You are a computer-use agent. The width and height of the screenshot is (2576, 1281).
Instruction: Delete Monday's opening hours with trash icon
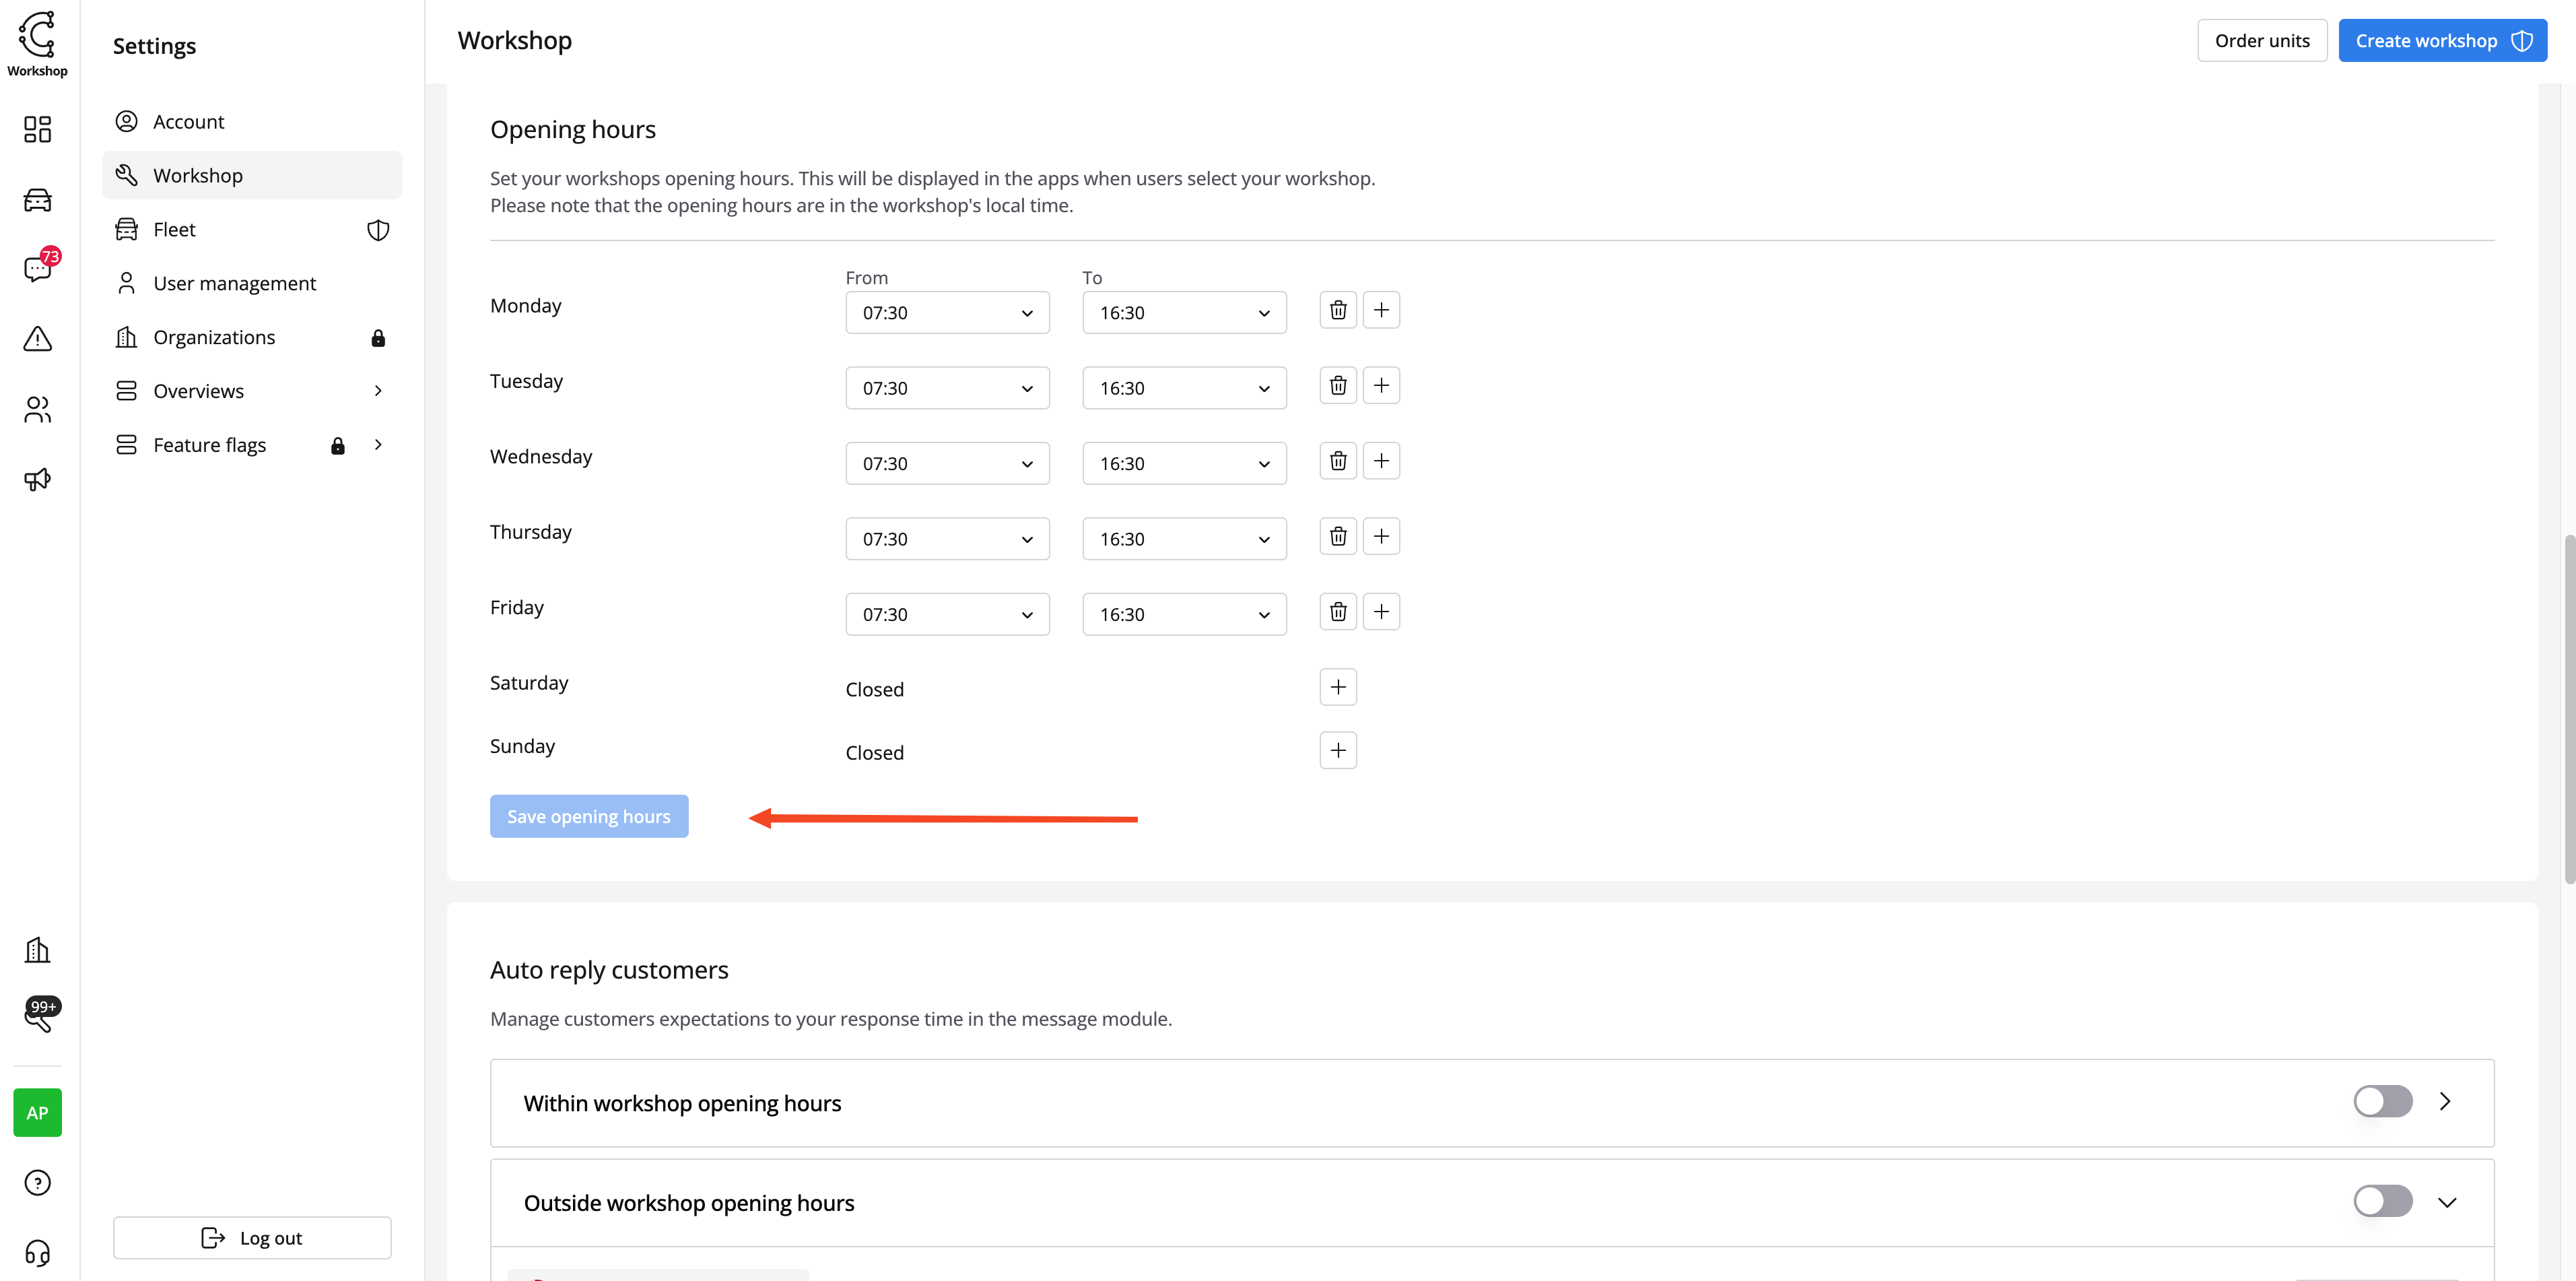tap(1338, 310)
